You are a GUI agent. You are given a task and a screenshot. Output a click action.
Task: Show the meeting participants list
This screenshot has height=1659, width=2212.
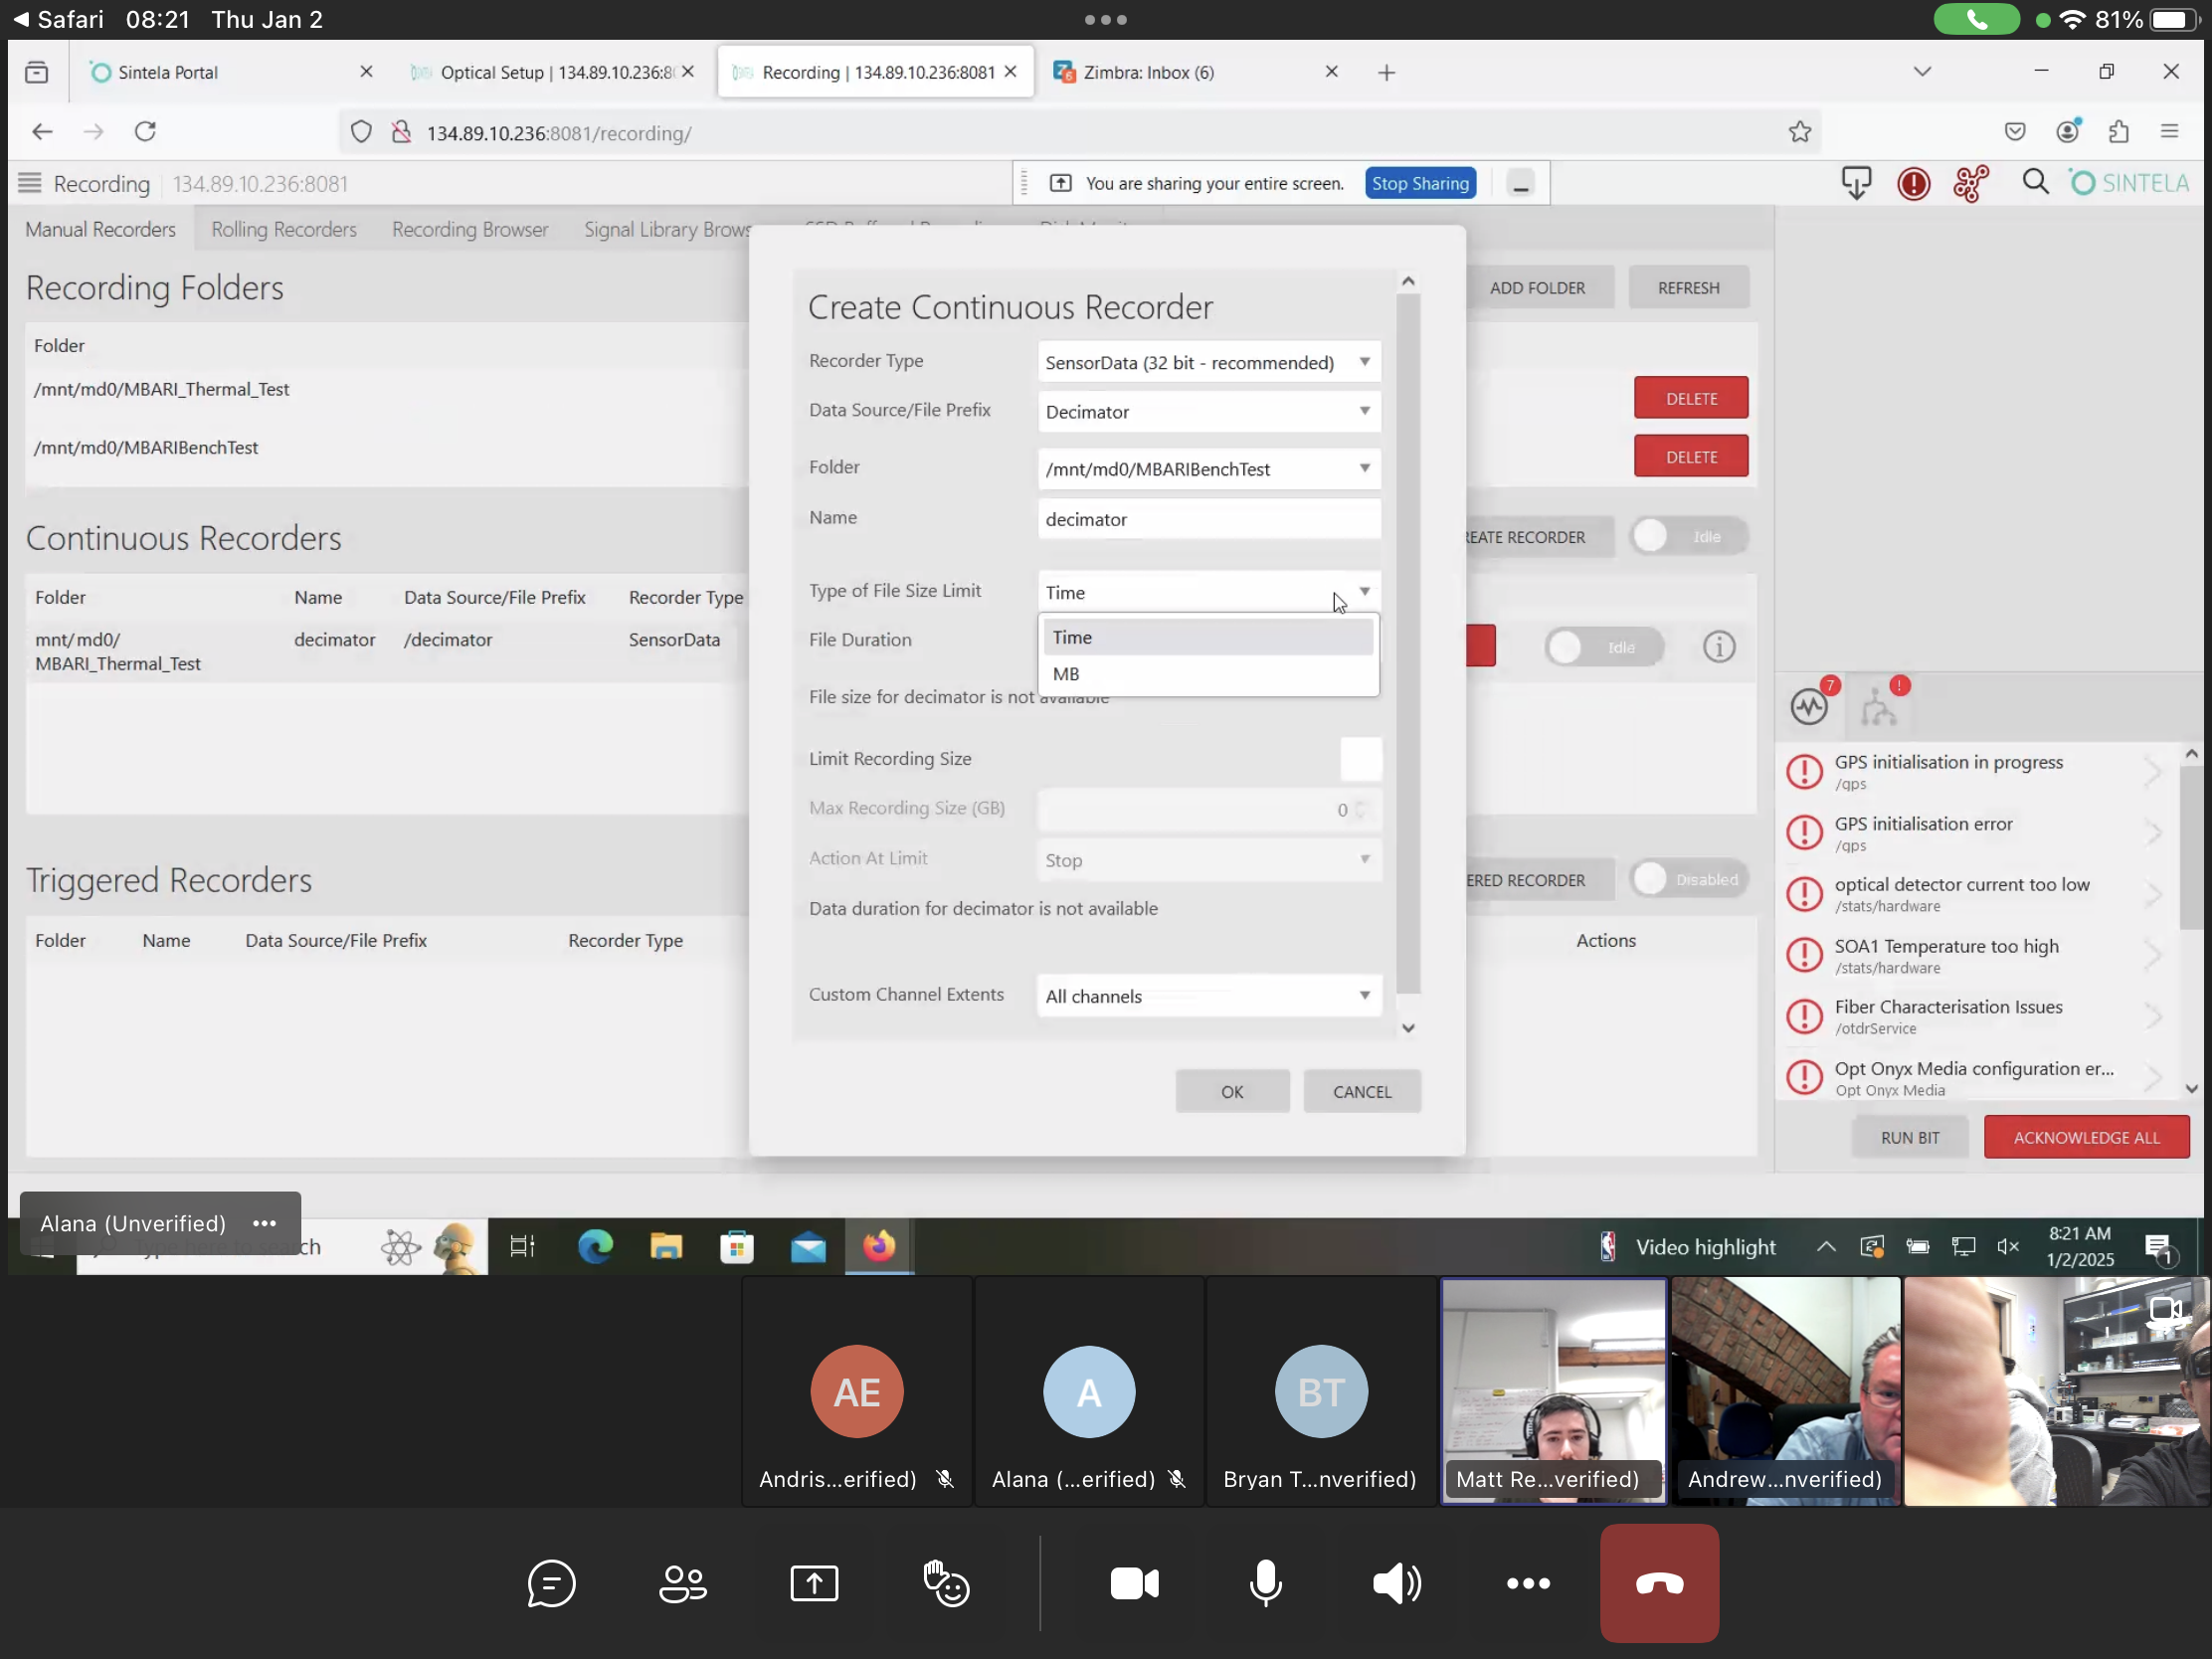click(683, 1583)
